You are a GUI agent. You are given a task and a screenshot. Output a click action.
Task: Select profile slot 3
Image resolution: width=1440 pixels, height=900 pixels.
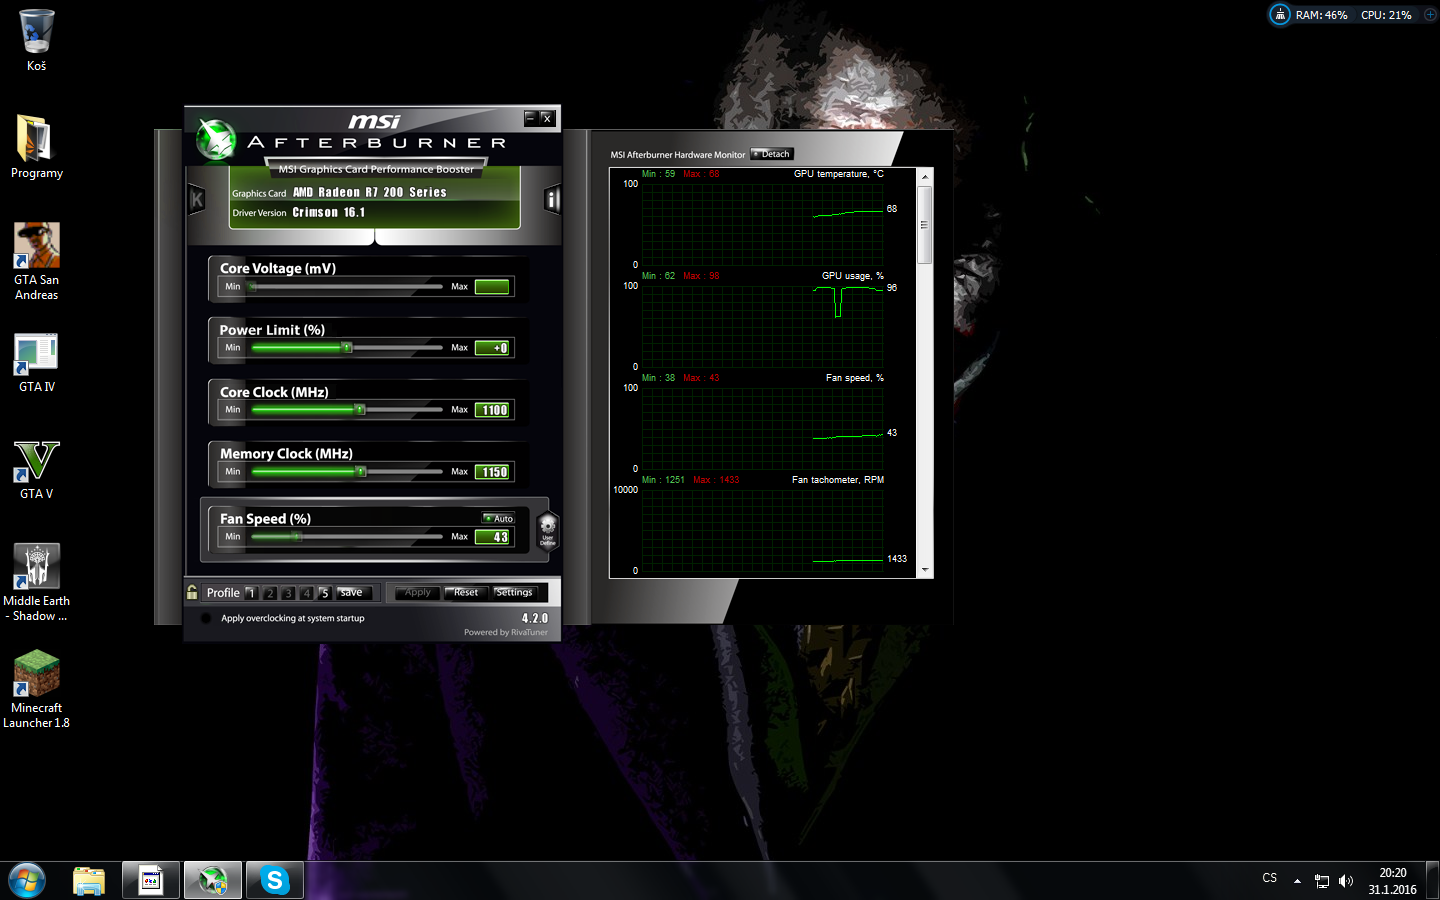coord(288,593)
